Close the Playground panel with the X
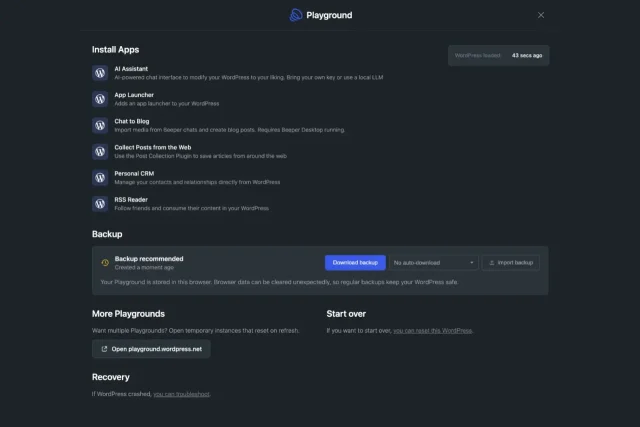The height and width of the screenshot is (427, 640). coord(541,15)
